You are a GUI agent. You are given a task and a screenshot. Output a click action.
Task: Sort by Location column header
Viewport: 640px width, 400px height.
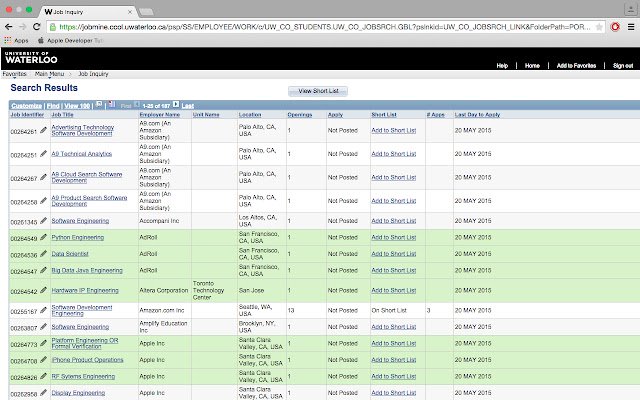click(250, 115)
